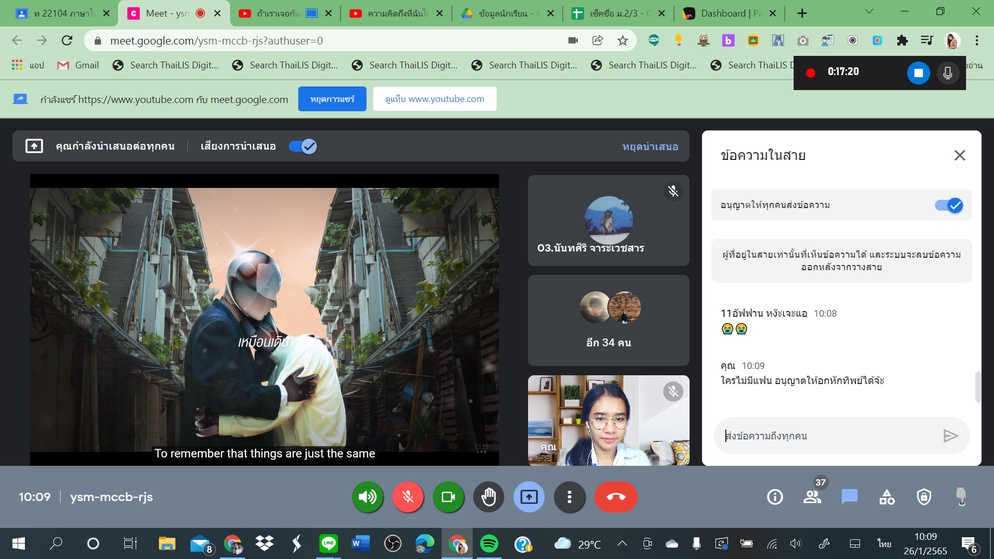Screen dimensions: 994x559
Task: Open Spotify from the taskbar
Action: (489, 543)
